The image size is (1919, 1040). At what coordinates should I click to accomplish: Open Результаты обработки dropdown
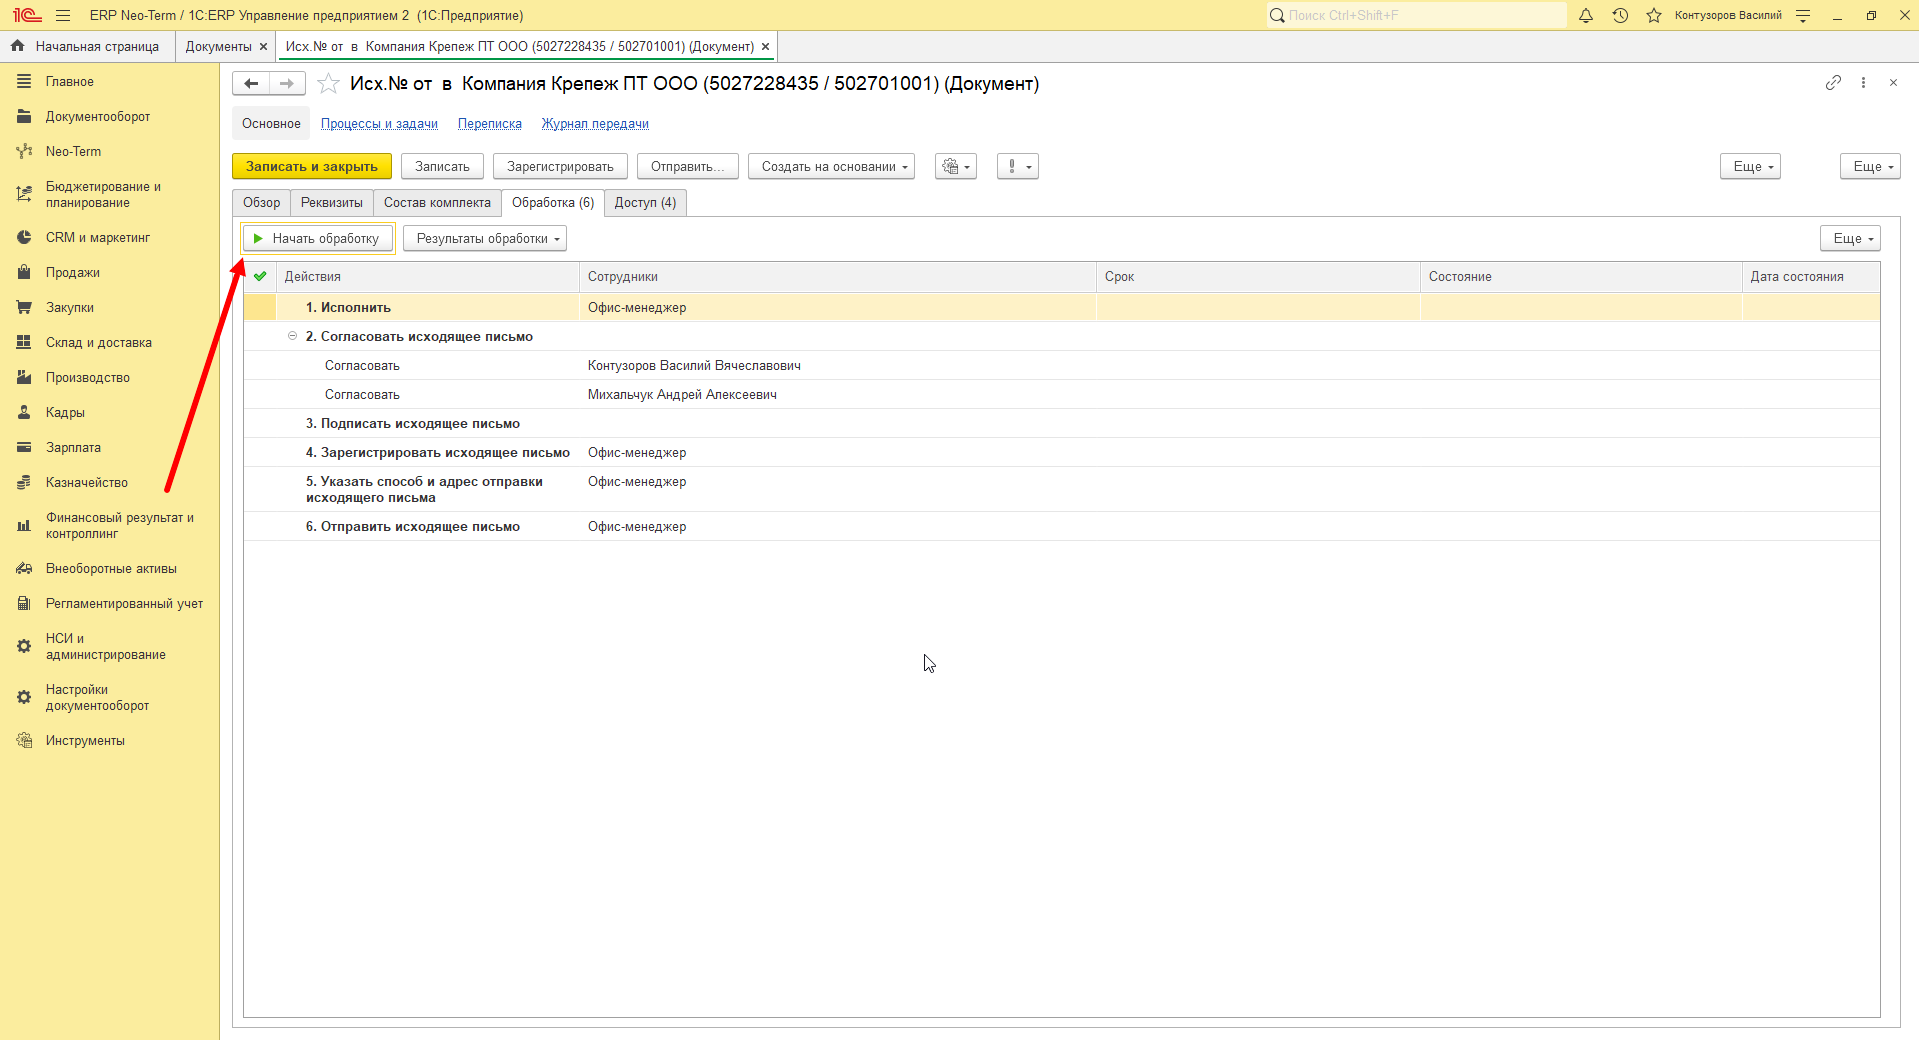click(x=485, y=239)
